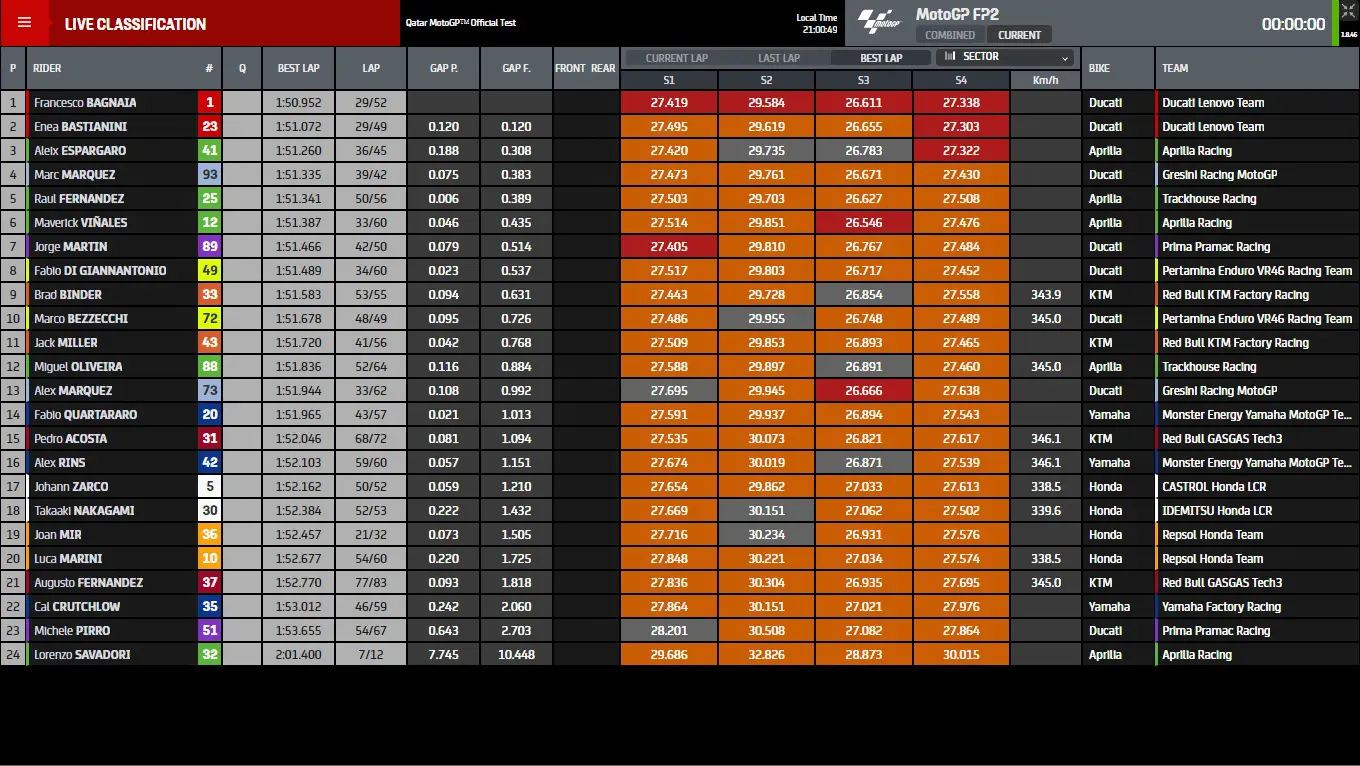Click Qatar MotoGP Official Test label

(461, 23)
